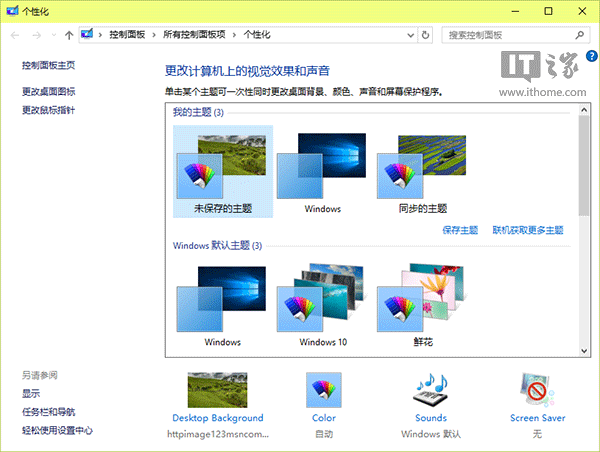Viewport: 600px width, 452px height.
Task: Expand the chevron after 所有控制面板项 breadcrumb
Action: (x=234, y=35)
